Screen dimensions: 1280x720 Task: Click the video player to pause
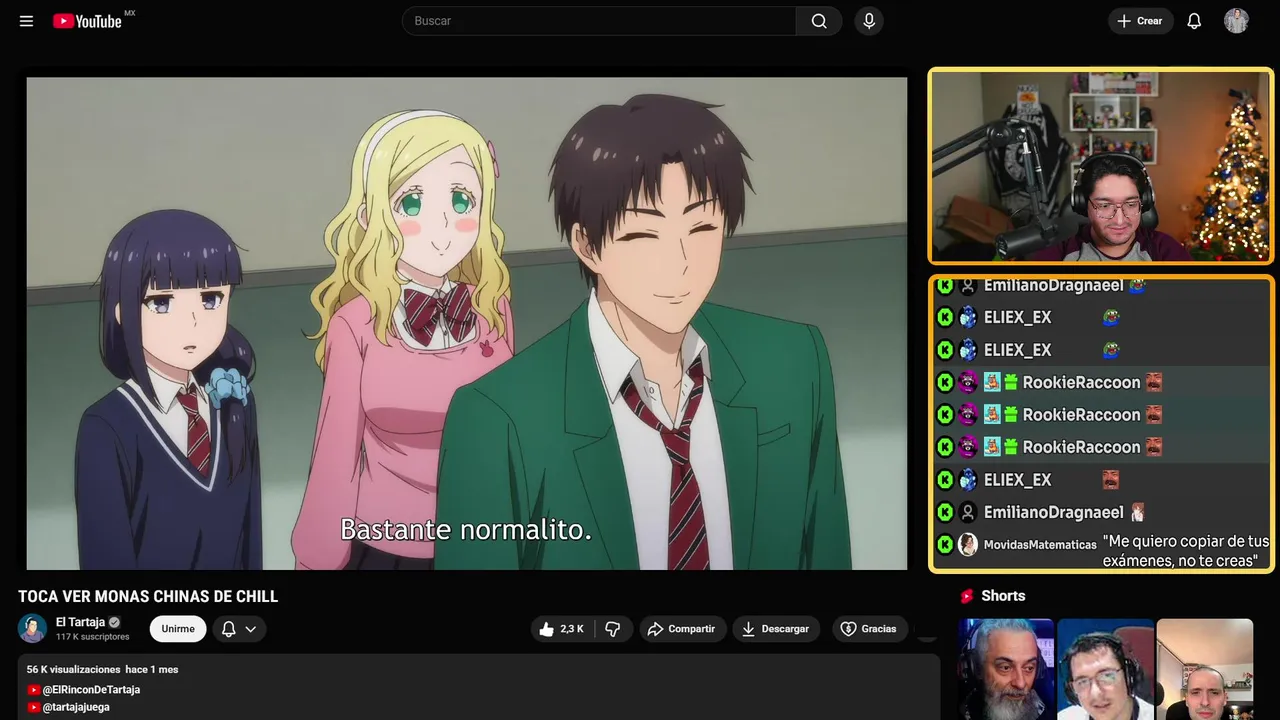pyautogui.click(x=467, y=324)
